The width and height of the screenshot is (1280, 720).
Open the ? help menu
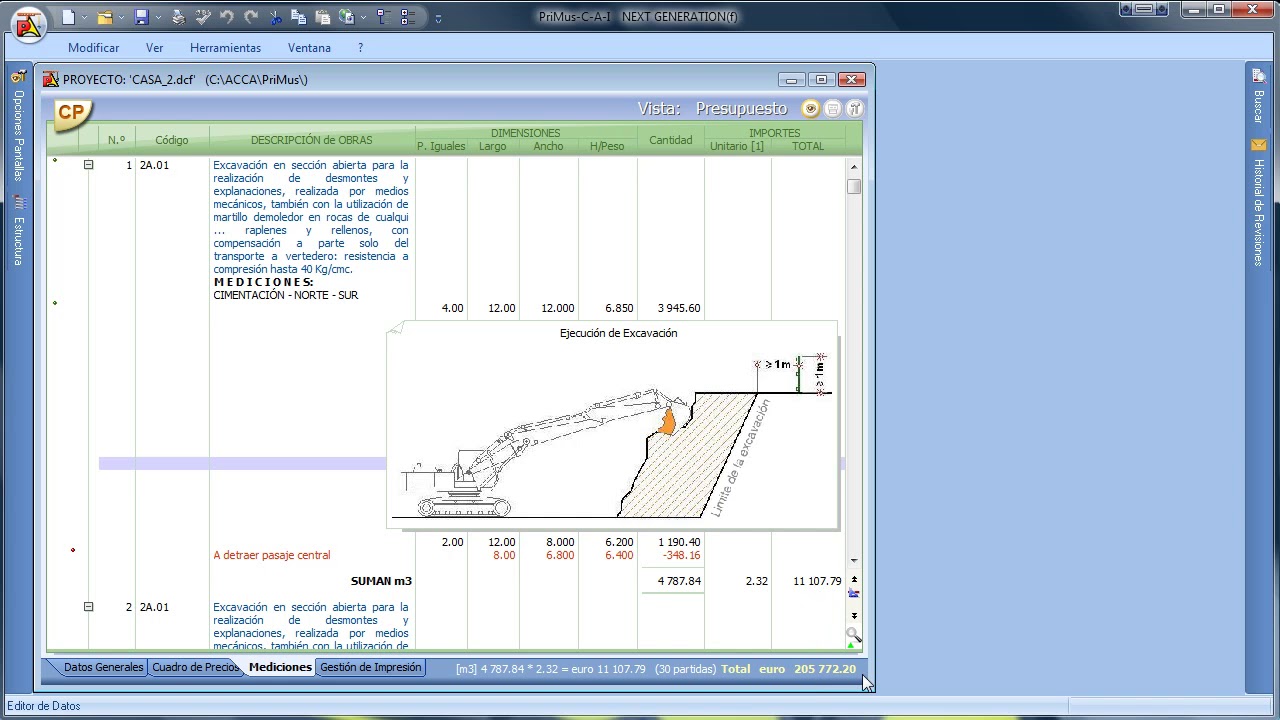click(x=360, y=48)
